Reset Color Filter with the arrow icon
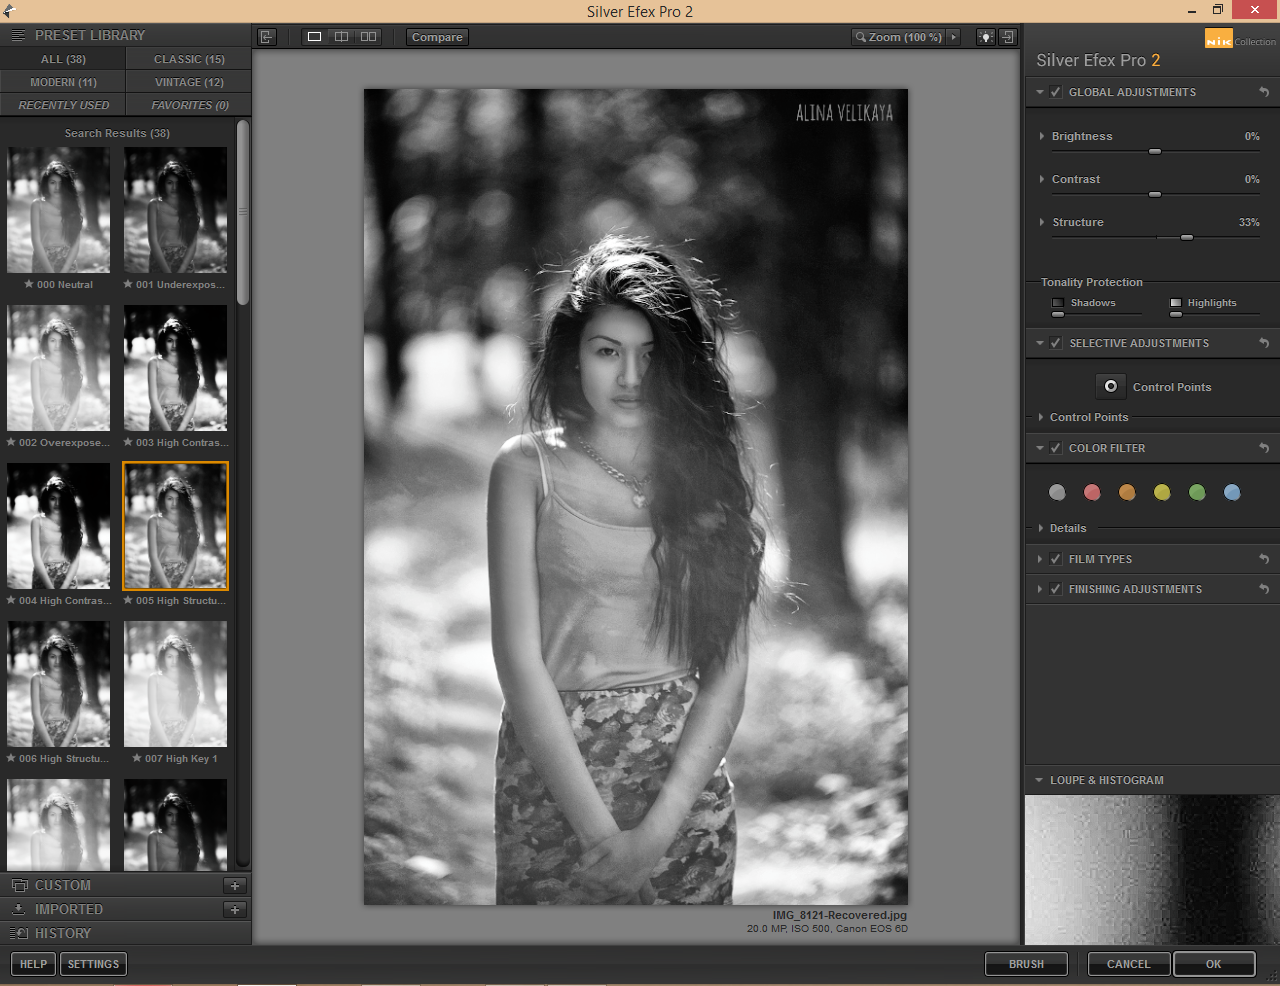 (x=1264, y=448)
